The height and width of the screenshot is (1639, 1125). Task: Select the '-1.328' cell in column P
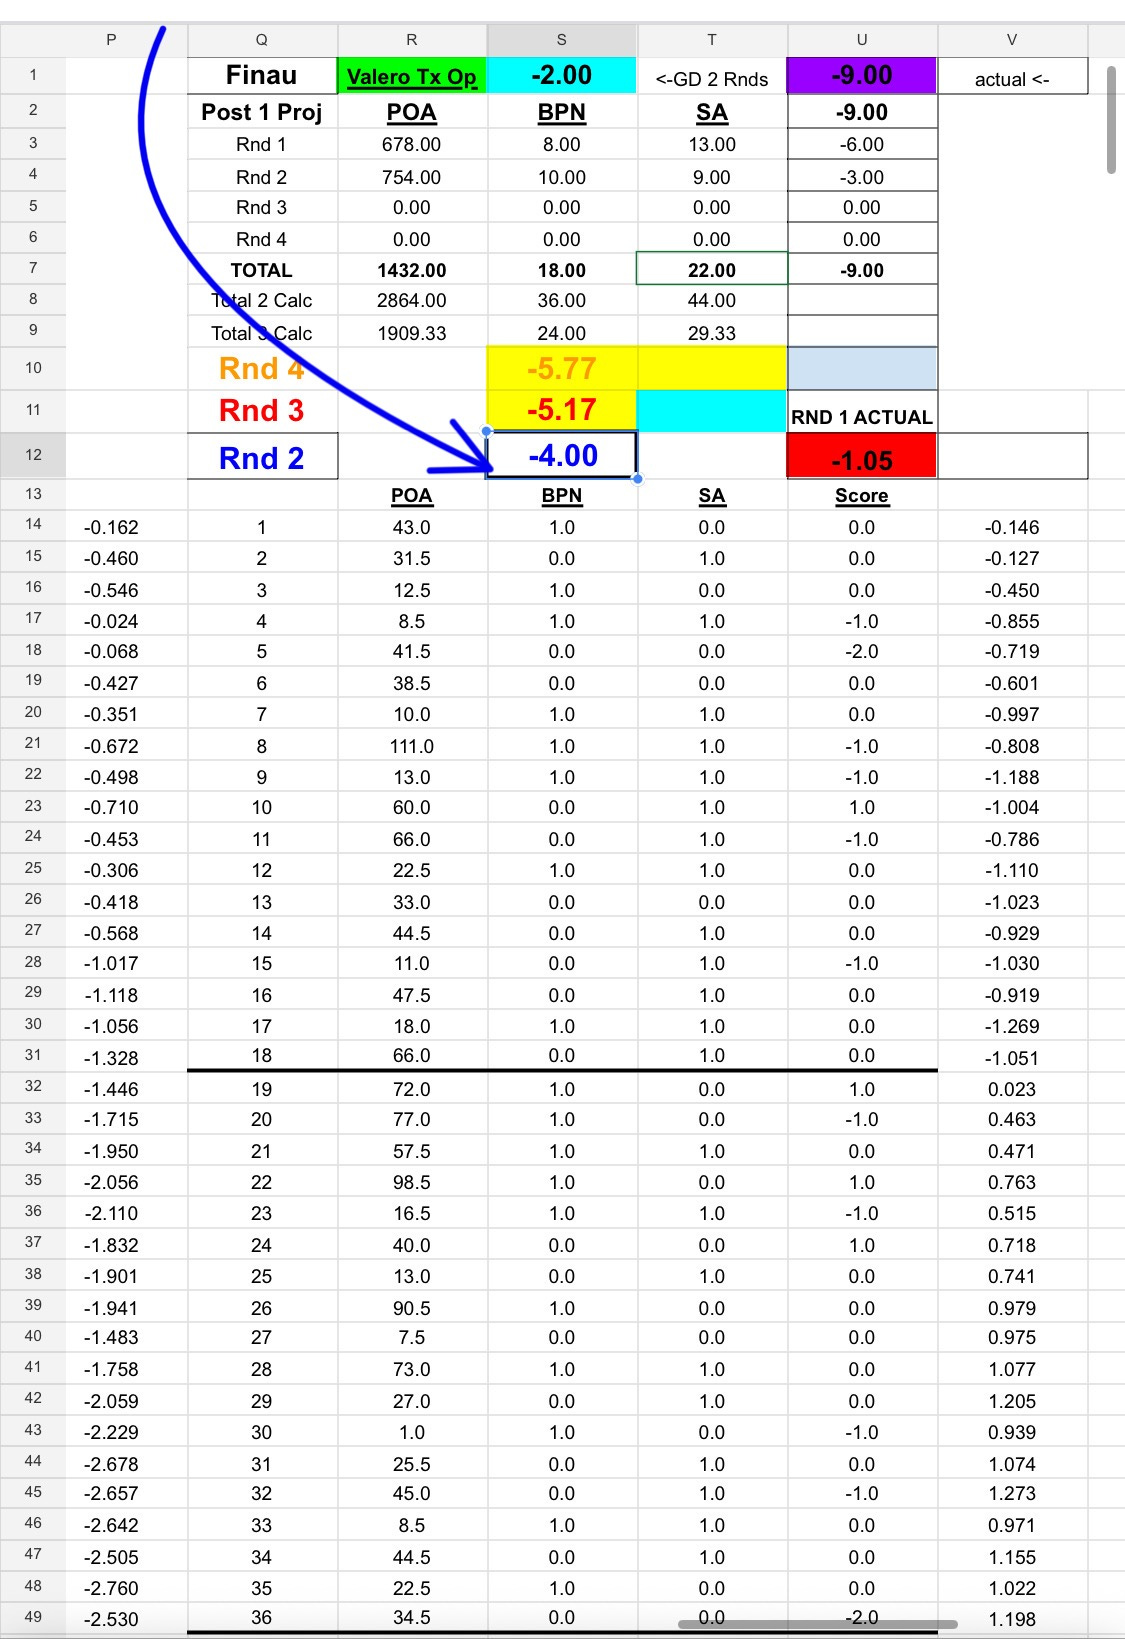111,1058
